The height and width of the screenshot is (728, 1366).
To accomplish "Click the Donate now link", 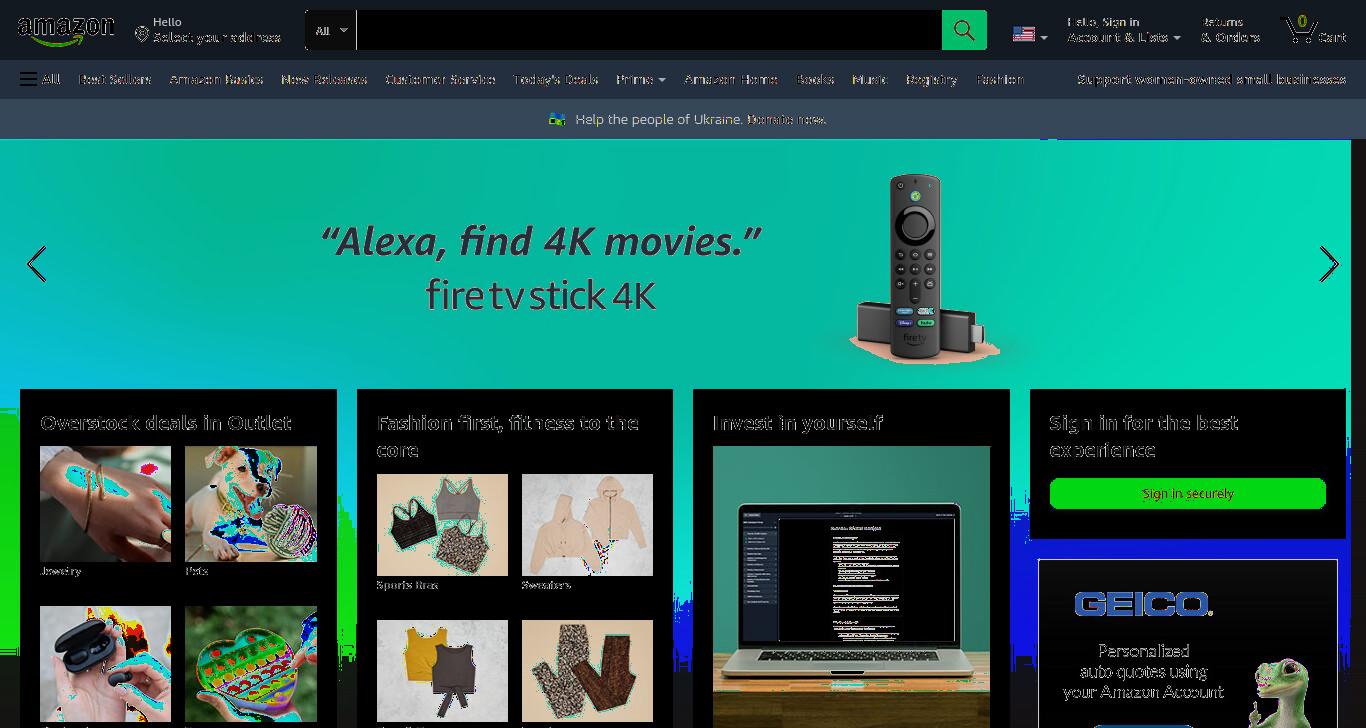I will [786, 119].
